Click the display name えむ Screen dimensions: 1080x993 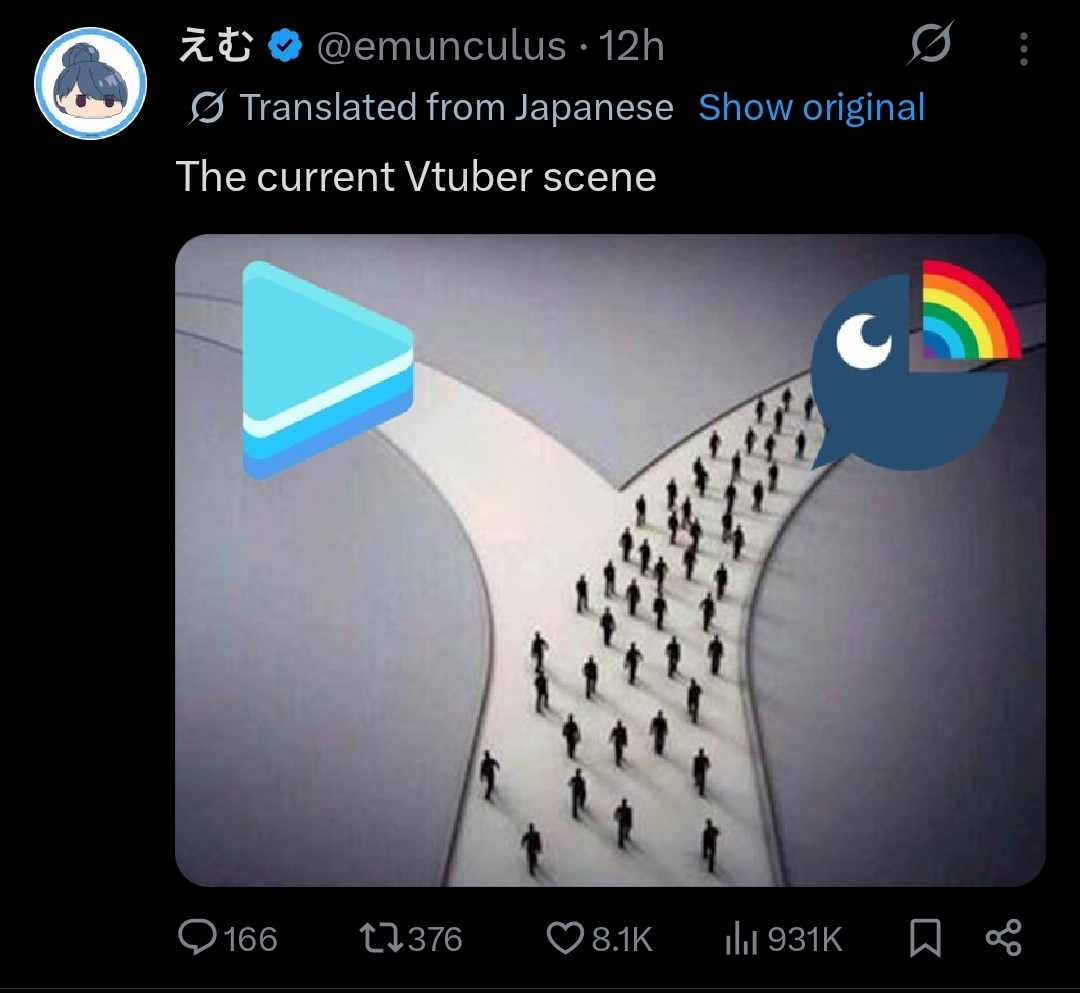point(216,46)
